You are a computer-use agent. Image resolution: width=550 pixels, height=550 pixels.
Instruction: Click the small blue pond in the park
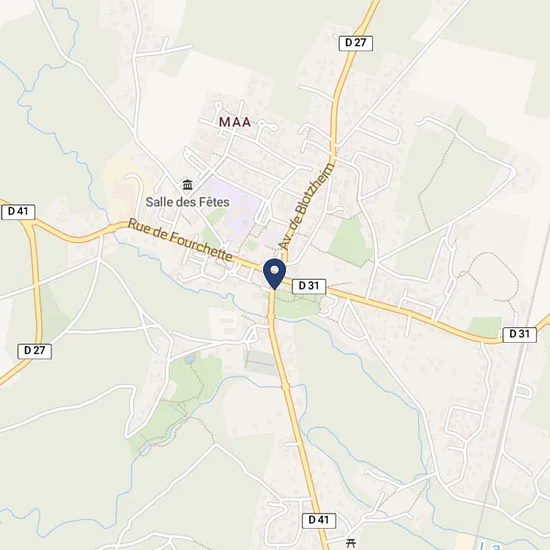click(190, 359)
